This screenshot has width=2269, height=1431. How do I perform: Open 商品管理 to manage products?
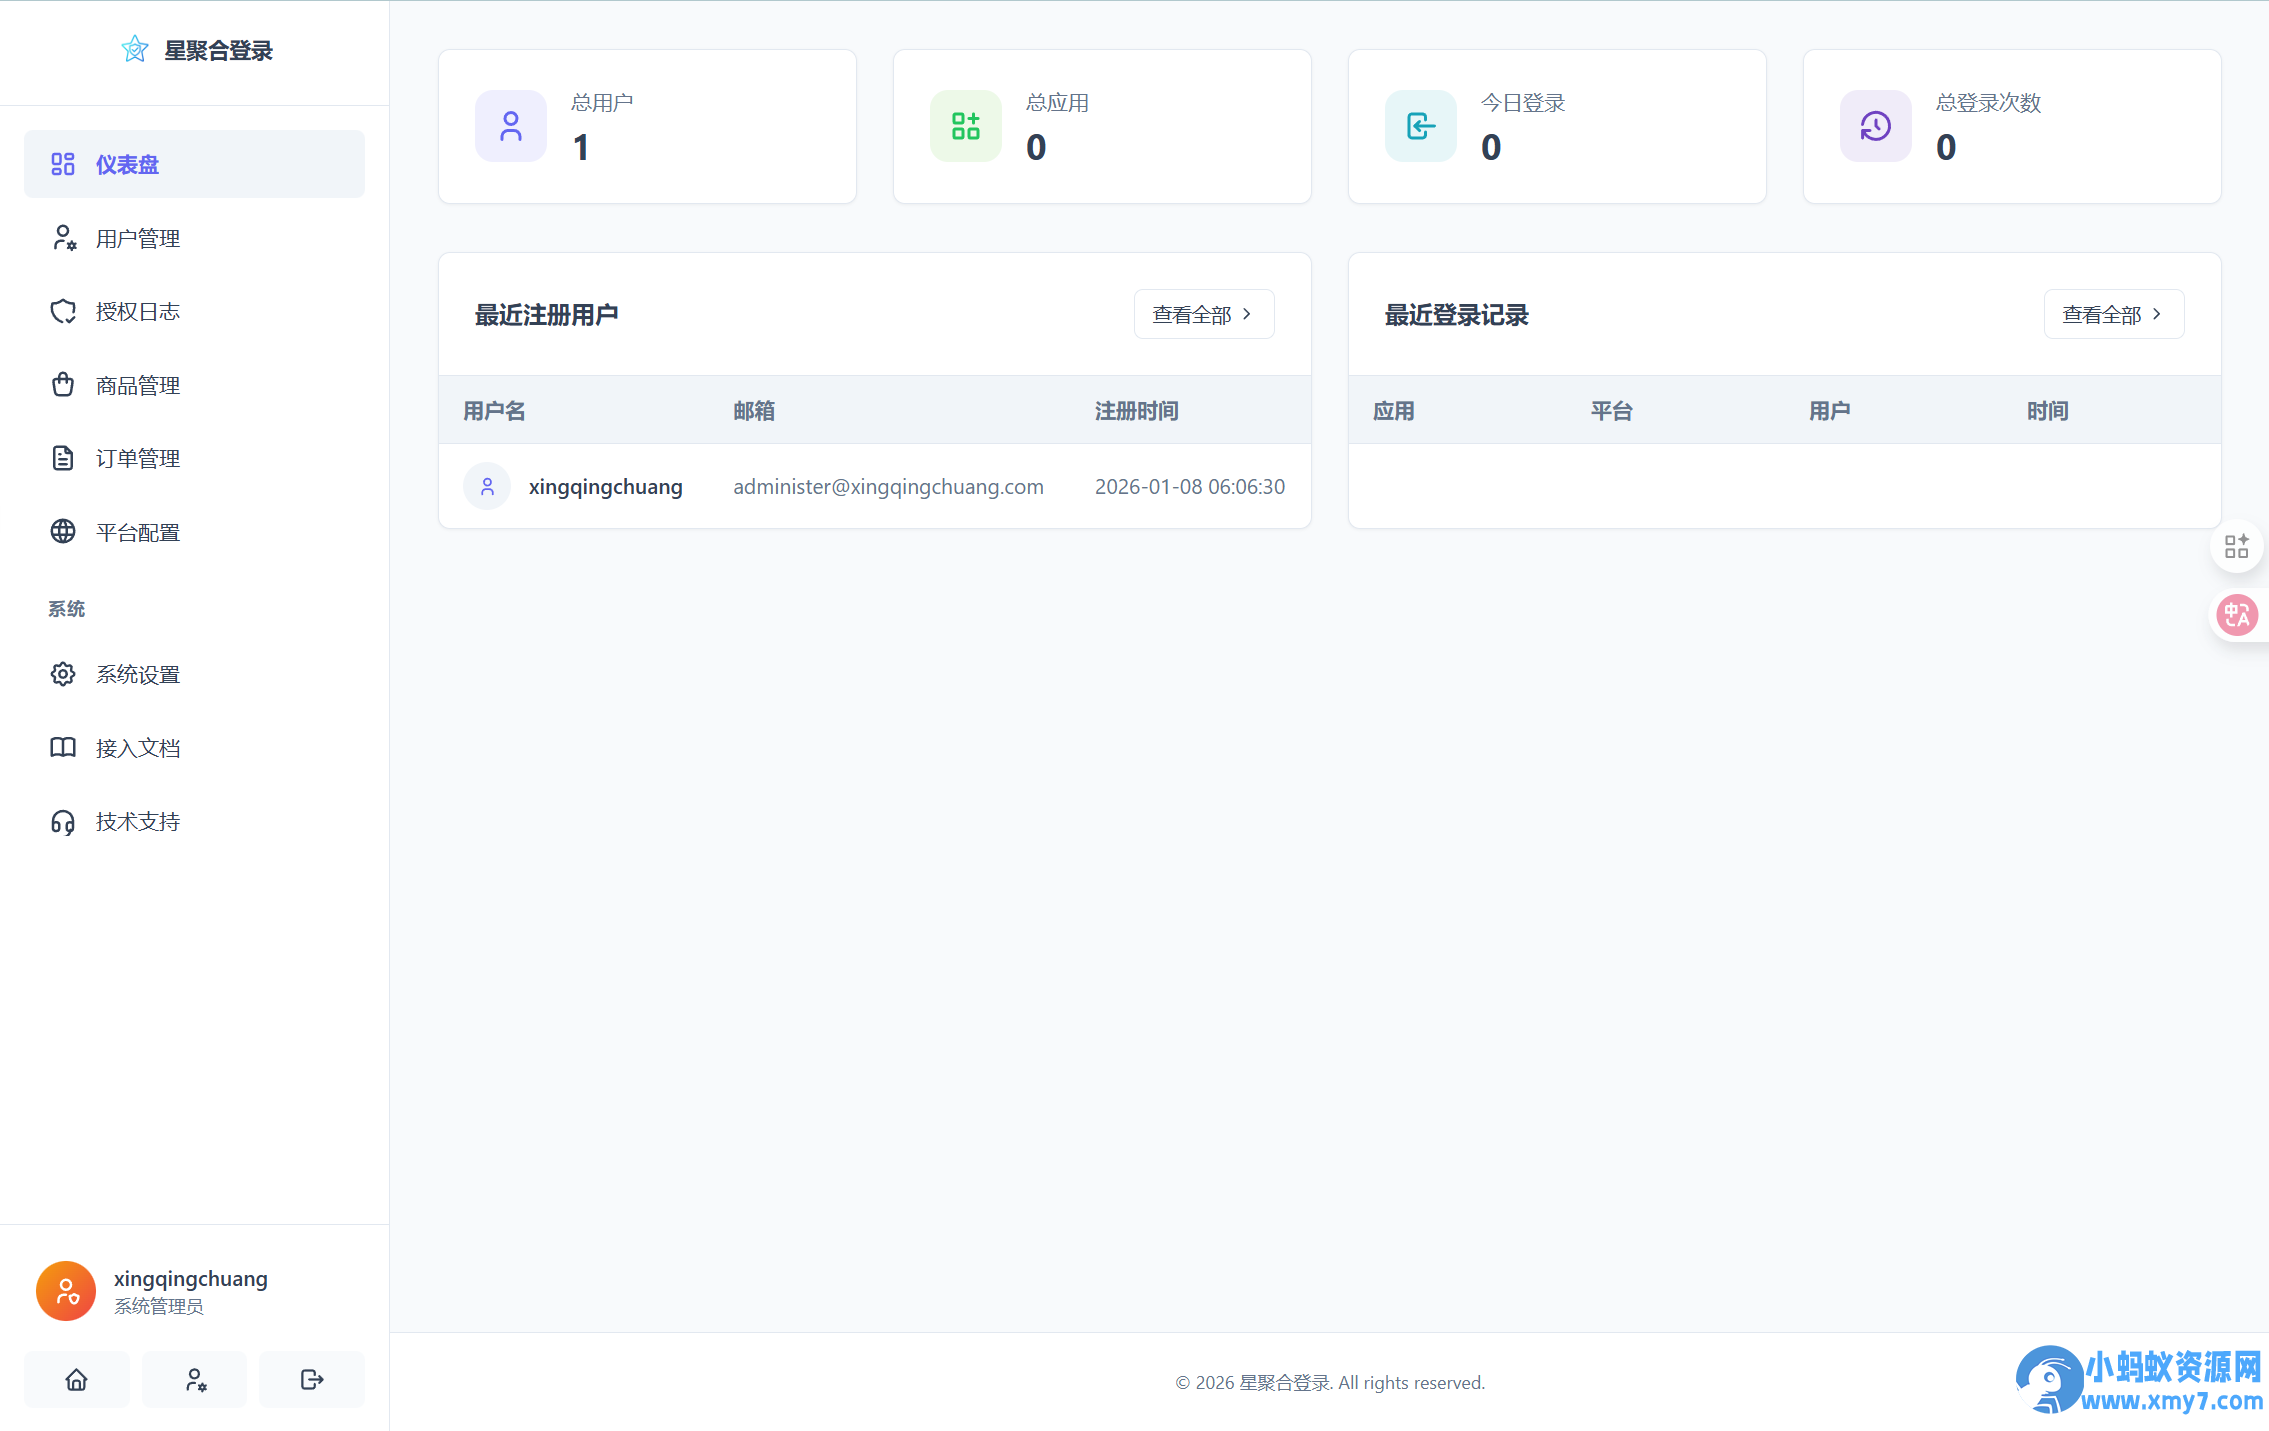pos(137,385)
